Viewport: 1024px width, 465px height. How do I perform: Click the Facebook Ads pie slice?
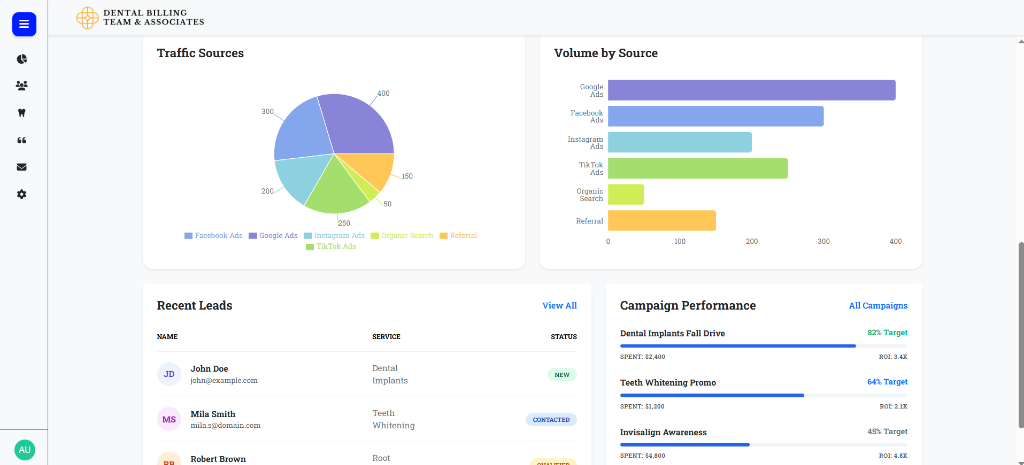click(300, 131)
